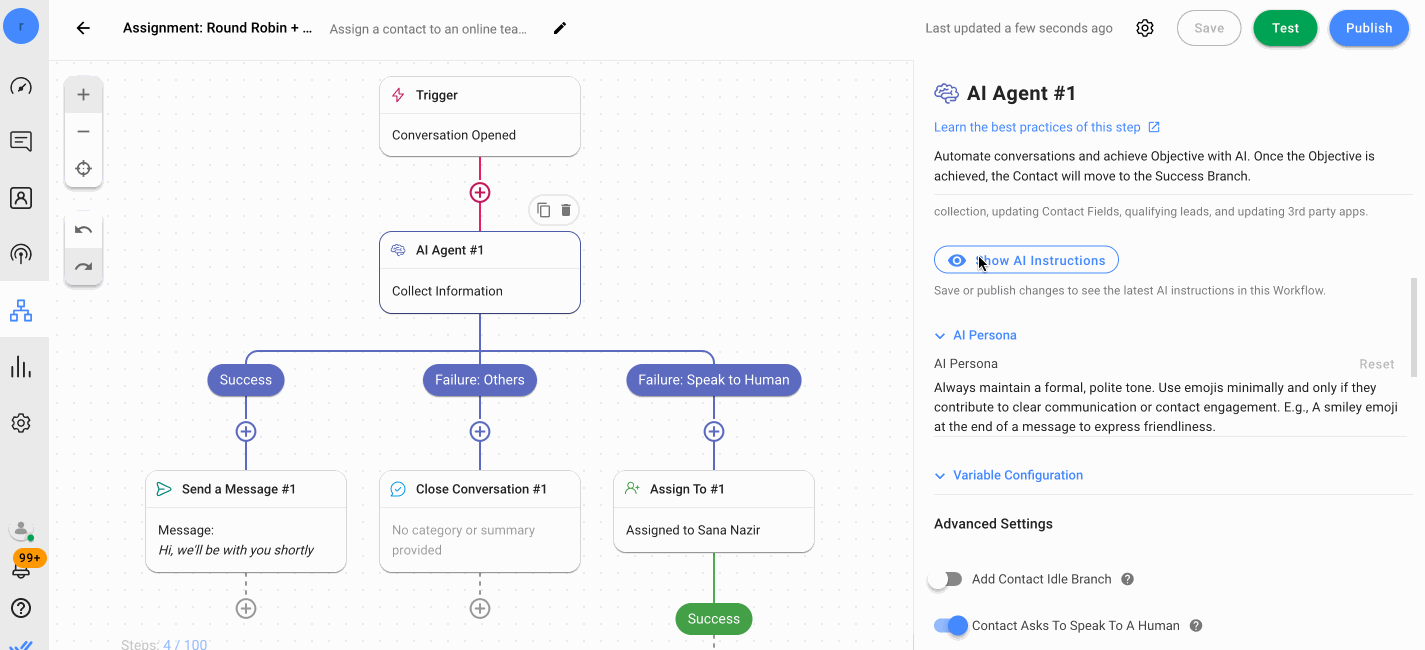
Task: Enable the Add Contact Idle Branch toggle
Action: coord(945,579)
